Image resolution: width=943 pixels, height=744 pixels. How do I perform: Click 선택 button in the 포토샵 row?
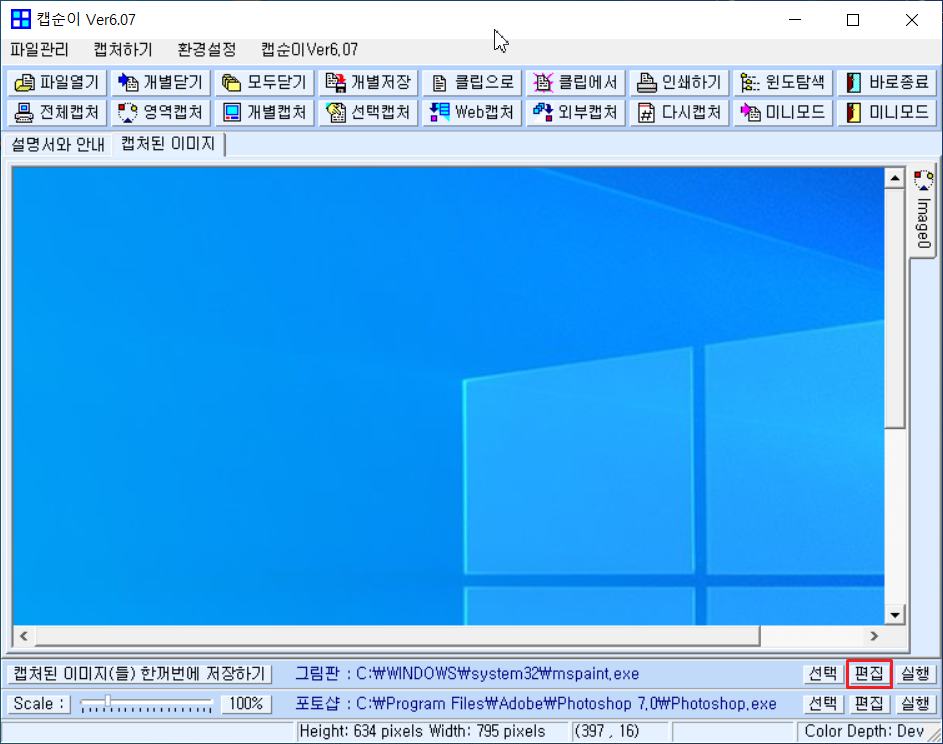[823, 703]
